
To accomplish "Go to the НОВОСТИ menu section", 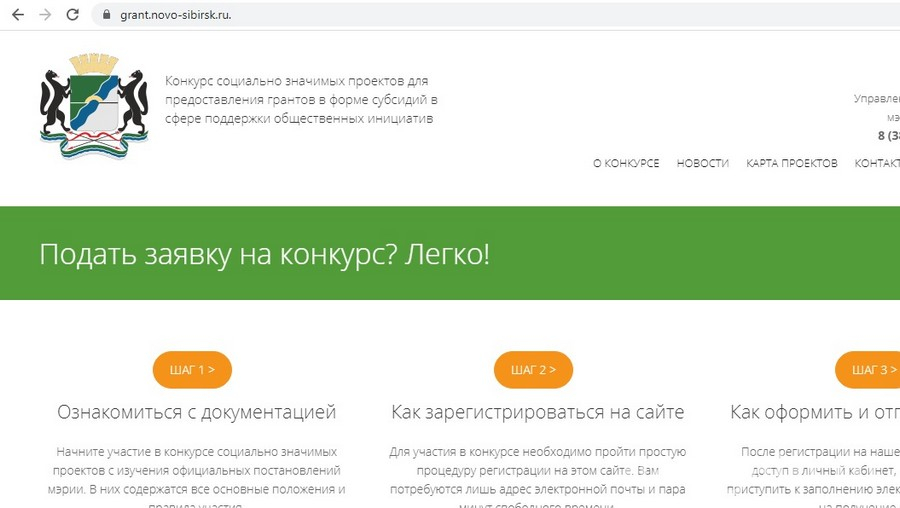I will (x=702, y=163).
